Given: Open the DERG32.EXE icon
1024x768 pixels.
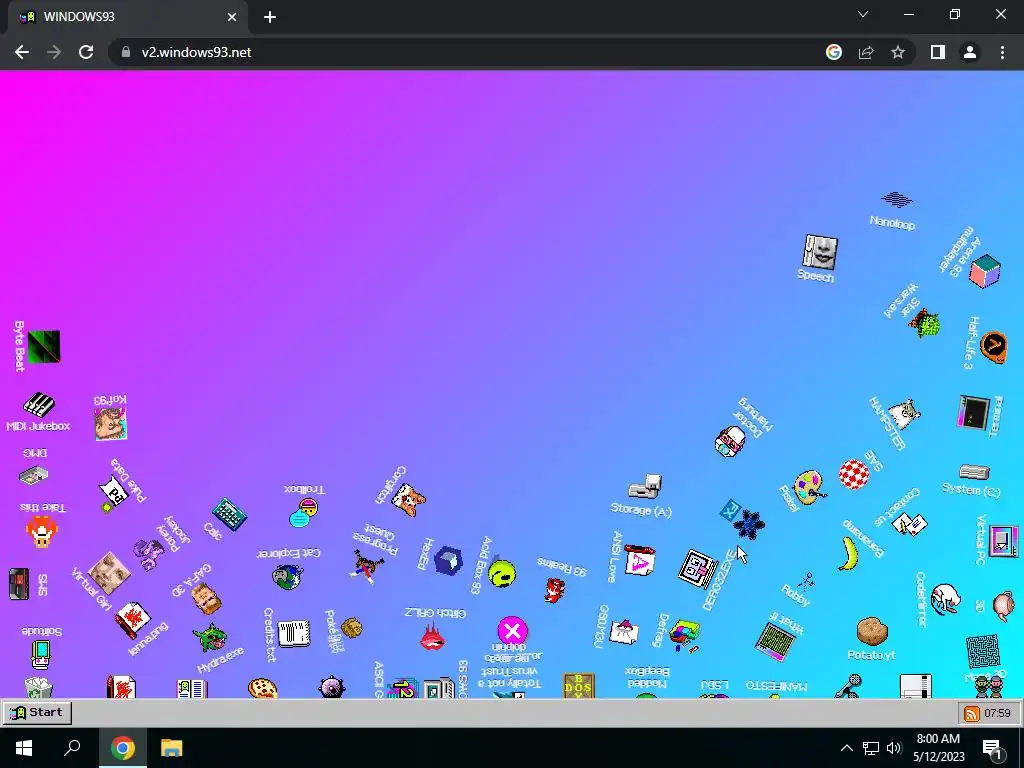Looking at the screenshot, I should tap(698, 568).
